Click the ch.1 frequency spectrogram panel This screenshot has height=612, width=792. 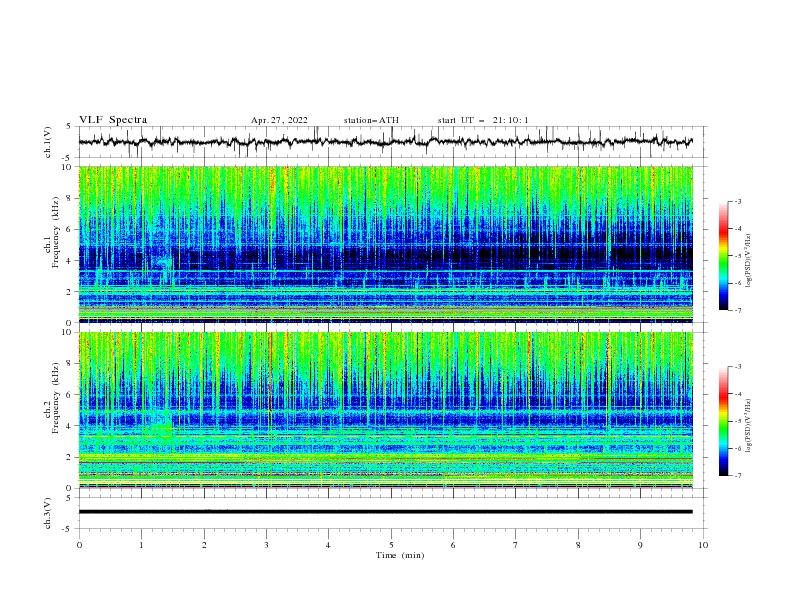coord(385,244)
